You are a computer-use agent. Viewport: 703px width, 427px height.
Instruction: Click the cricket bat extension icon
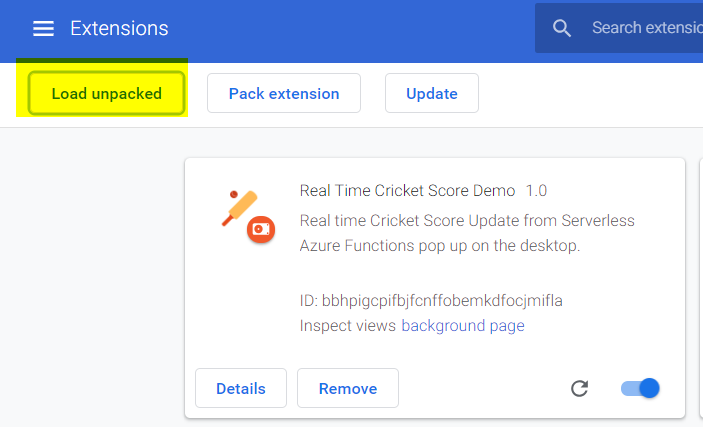click(240, 208)
